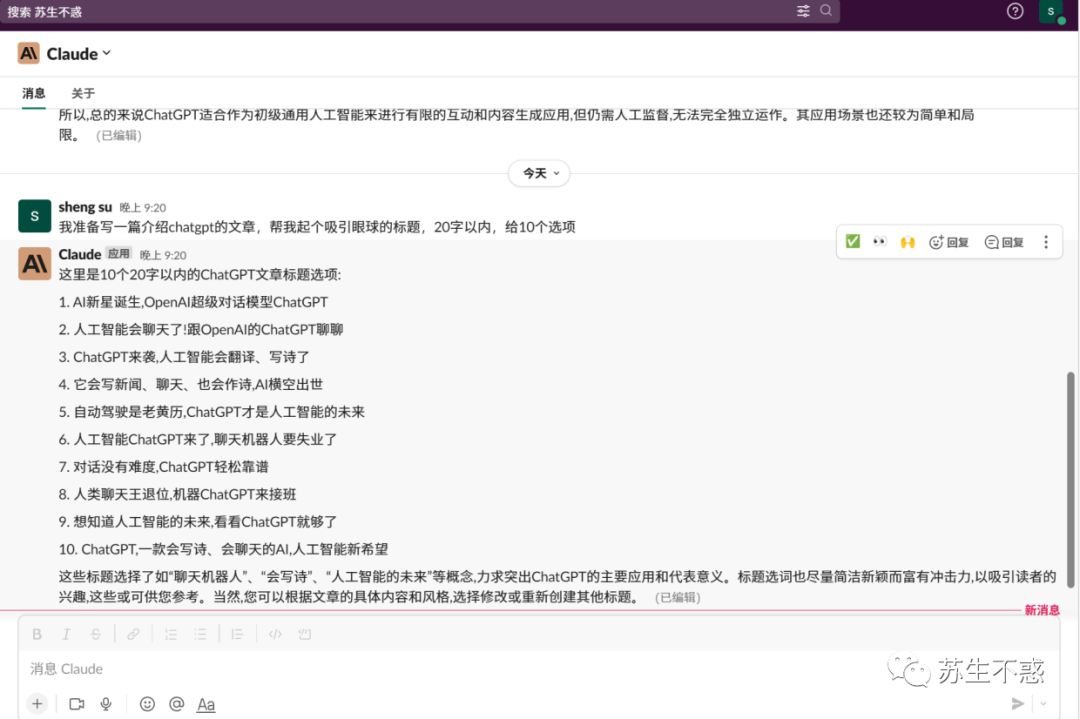Click title option 3 ChatGPT来袭

pyautogui.click(x=184, y=357)
